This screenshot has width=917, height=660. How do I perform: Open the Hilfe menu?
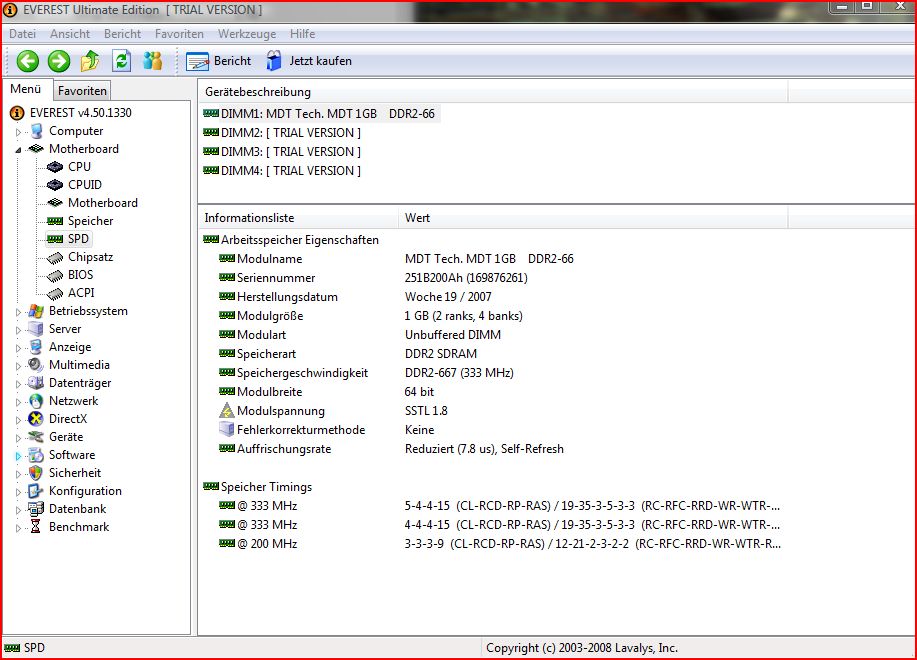302,34
